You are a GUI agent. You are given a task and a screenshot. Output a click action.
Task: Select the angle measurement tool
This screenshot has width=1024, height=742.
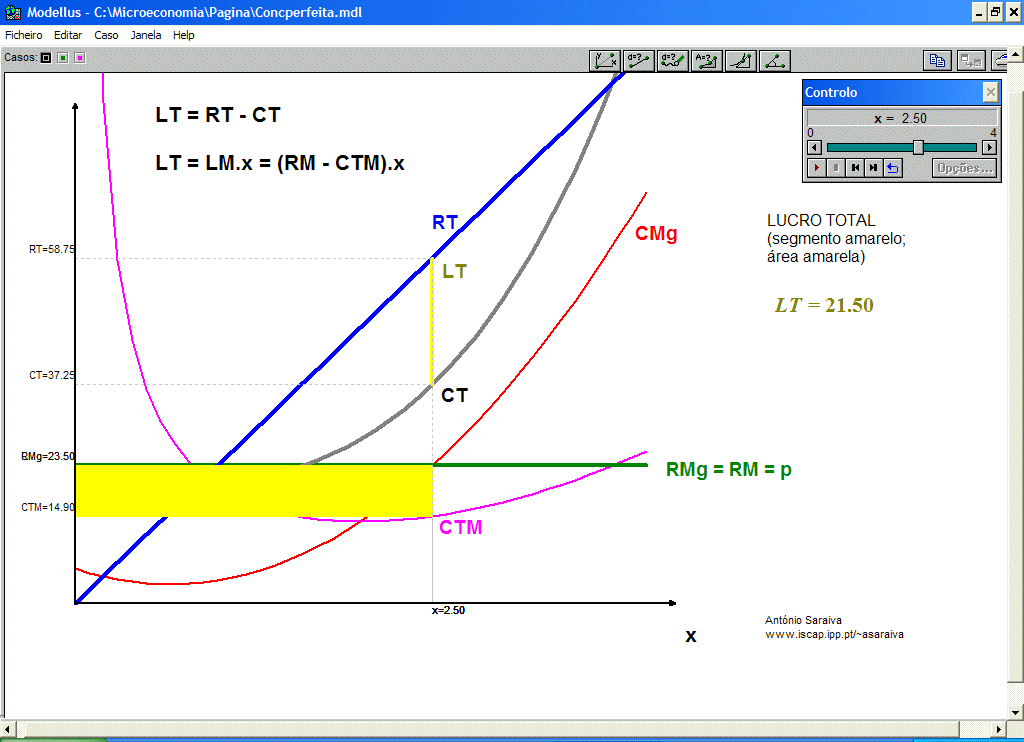tap(775, 60)
